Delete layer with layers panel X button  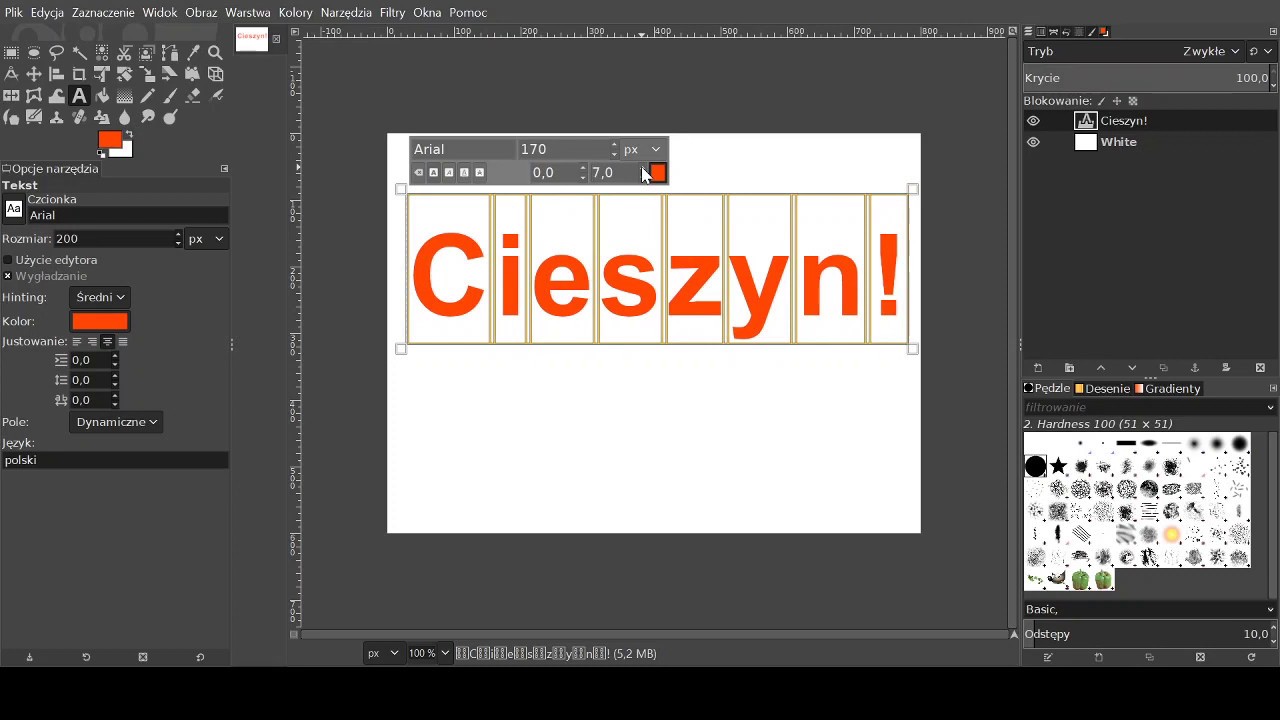pos(1260,368)
